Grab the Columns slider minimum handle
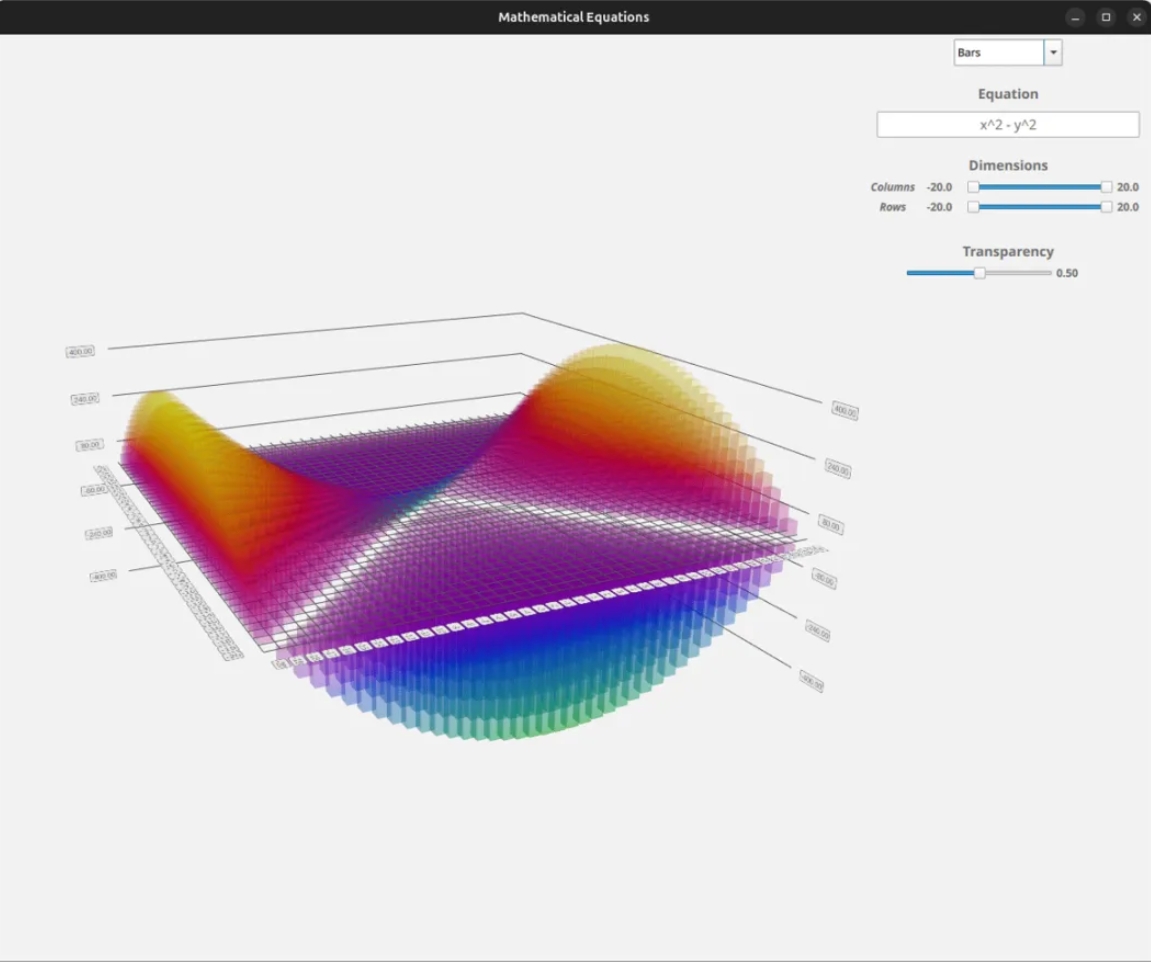 [973, 187]
